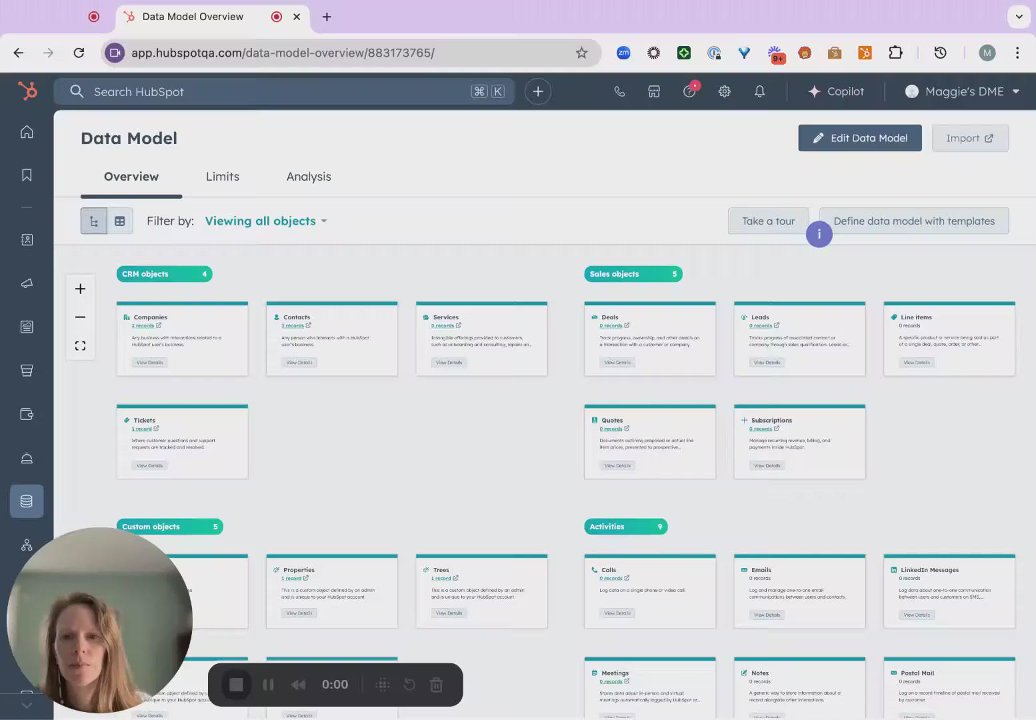Restart the recording with the redo arrow
This screenshot has height=720, width=1036.
click(409, 684)
